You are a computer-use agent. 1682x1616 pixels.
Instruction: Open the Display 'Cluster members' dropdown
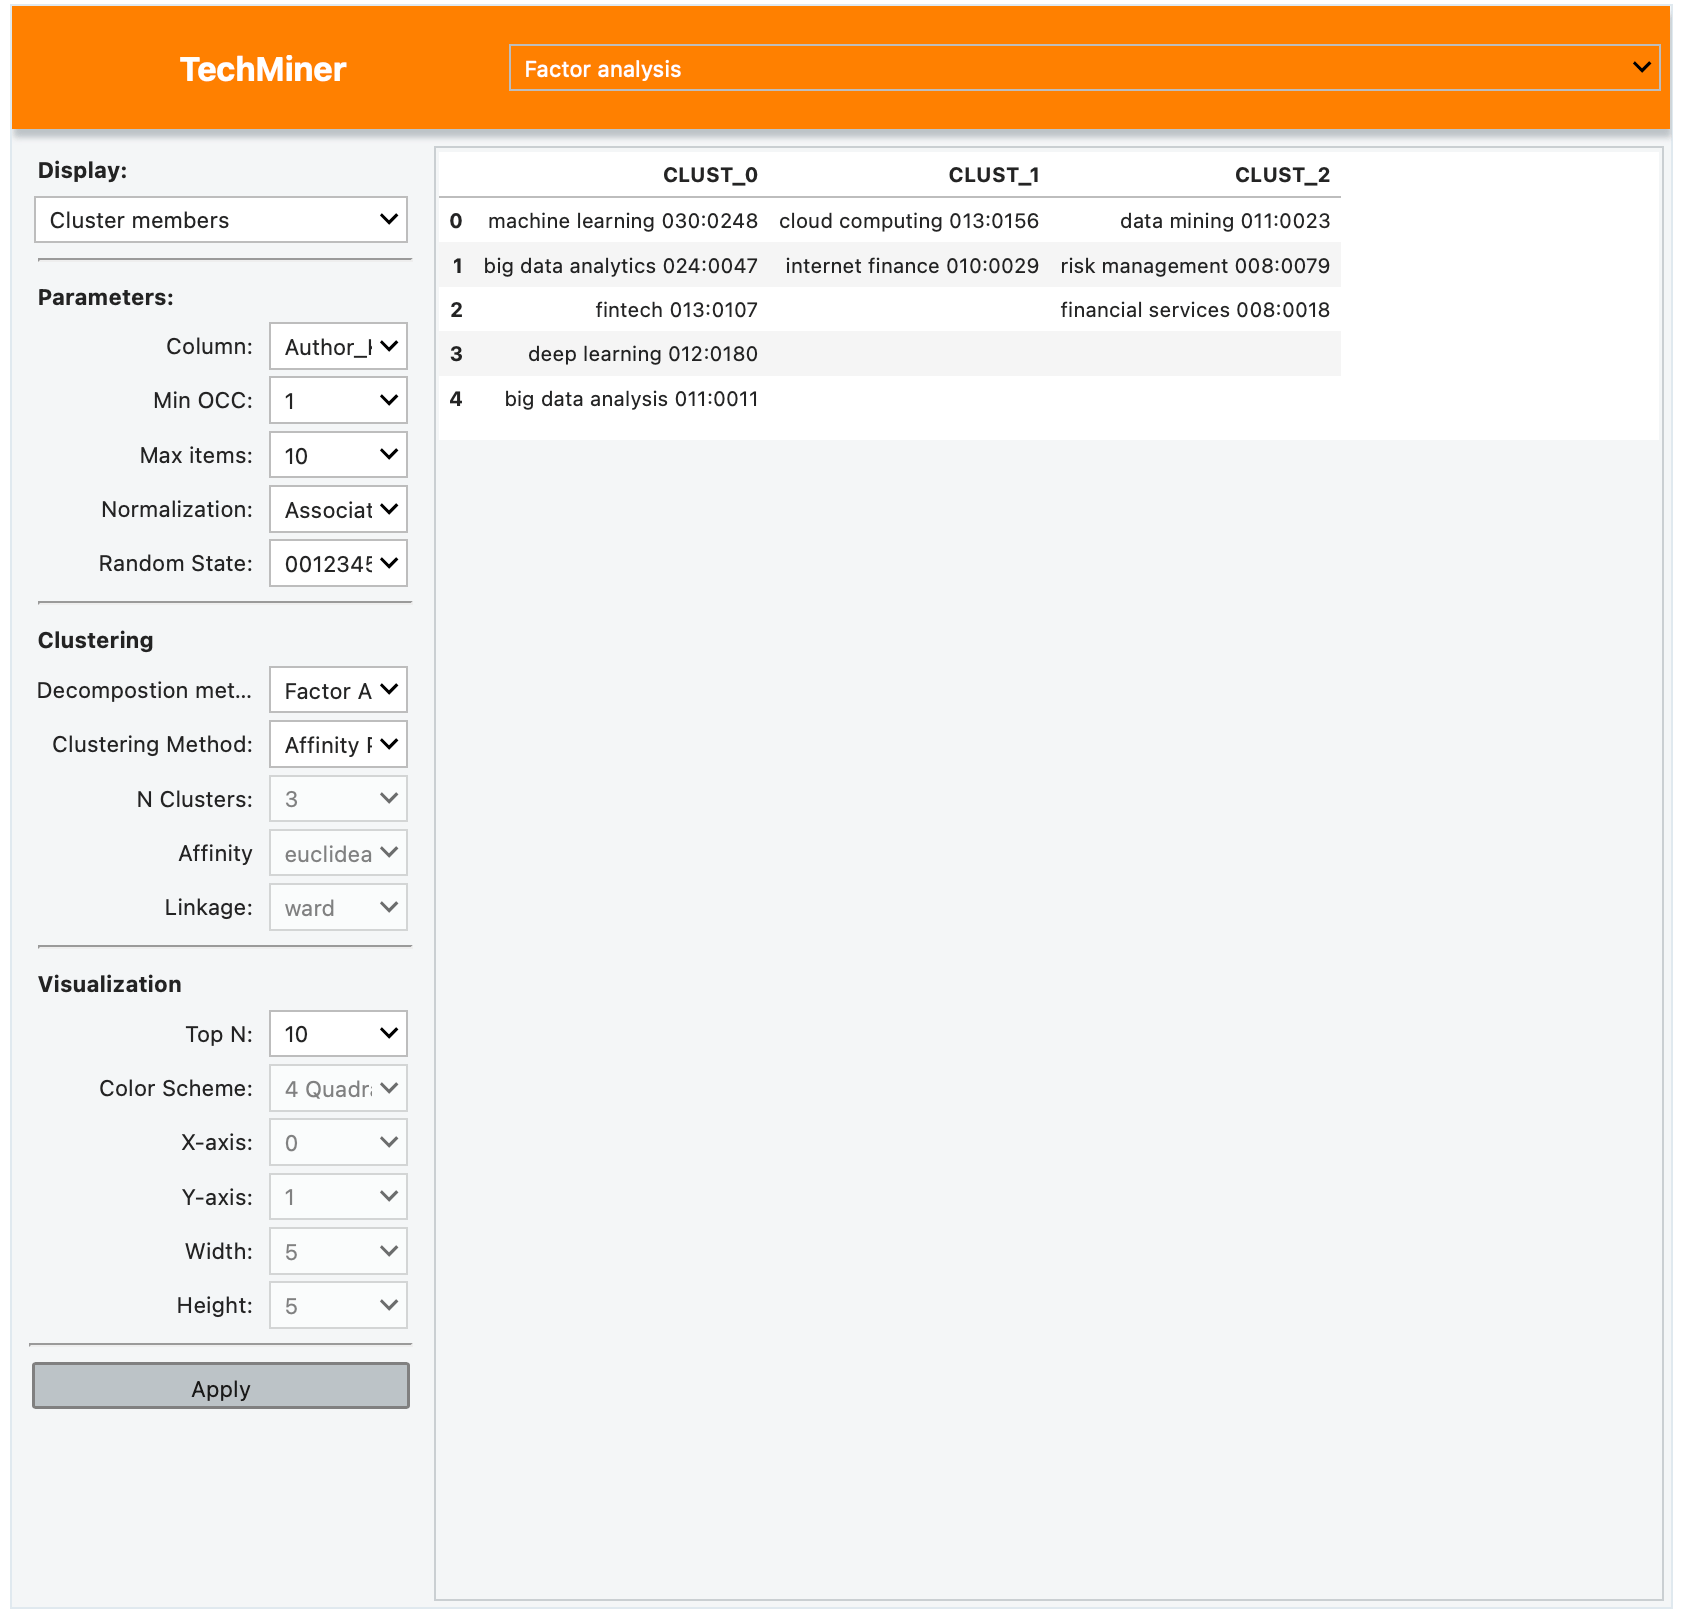(x=221, y=220)
